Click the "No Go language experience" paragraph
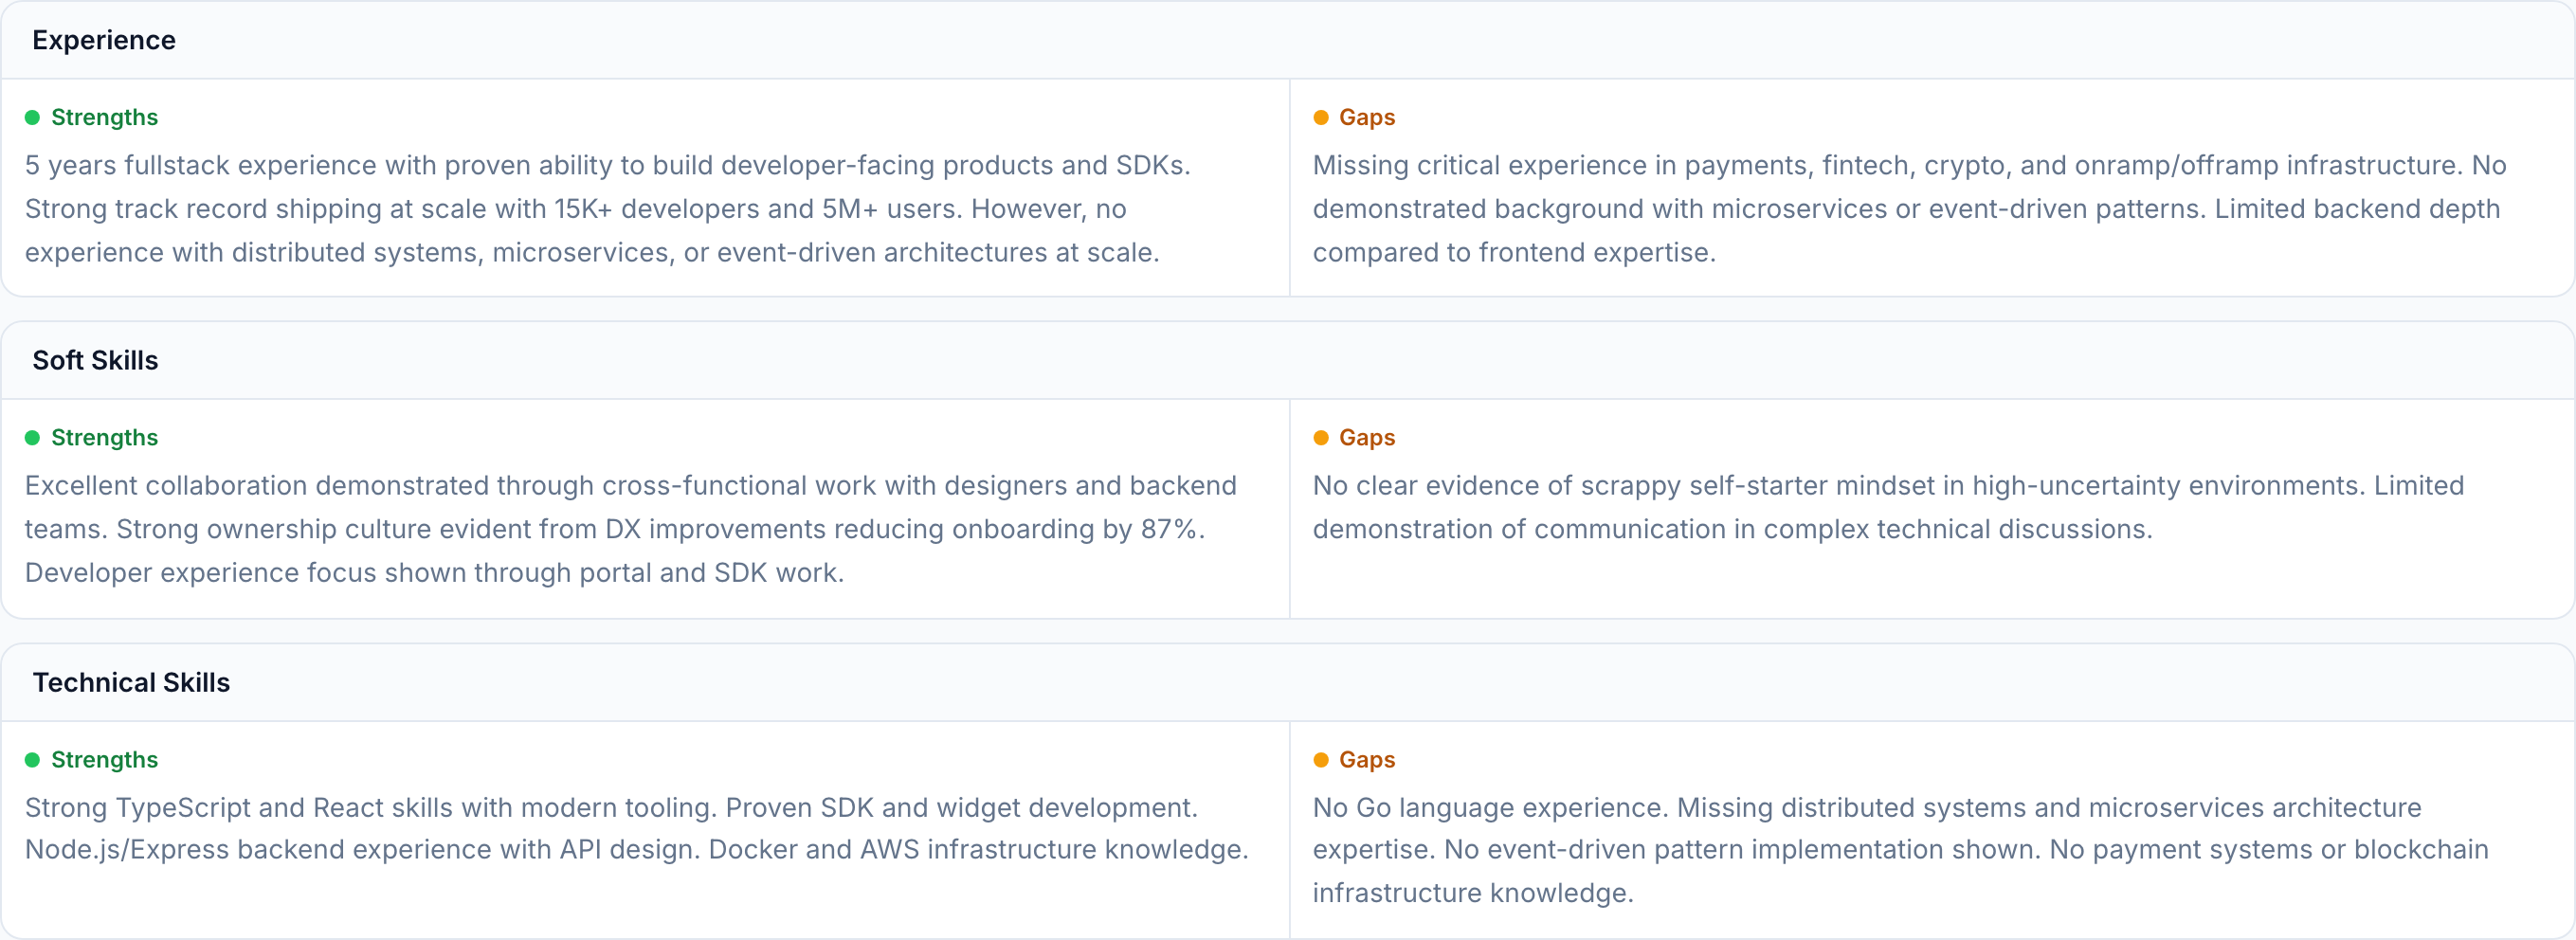The width and height of the screenshot is (2576, 940). click(x=1900, y=850)
